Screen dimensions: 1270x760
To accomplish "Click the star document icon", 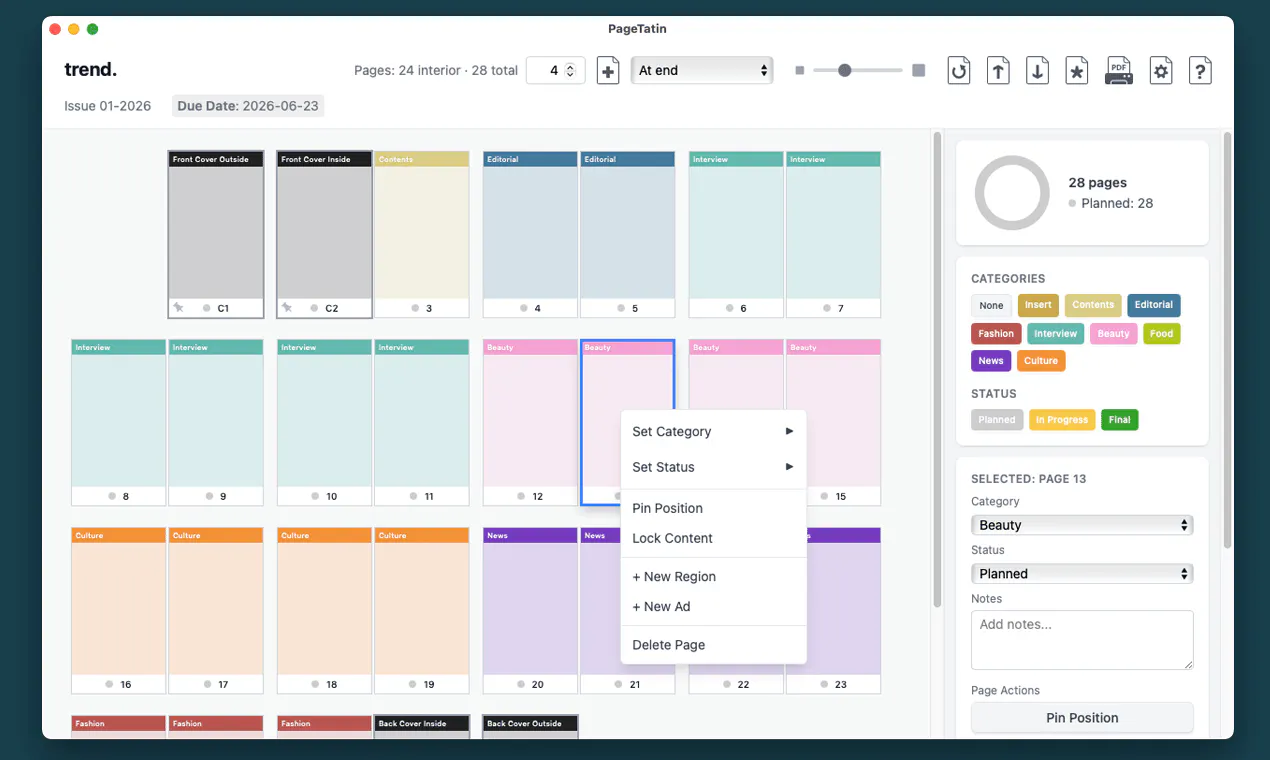I will click(1077, 71).
